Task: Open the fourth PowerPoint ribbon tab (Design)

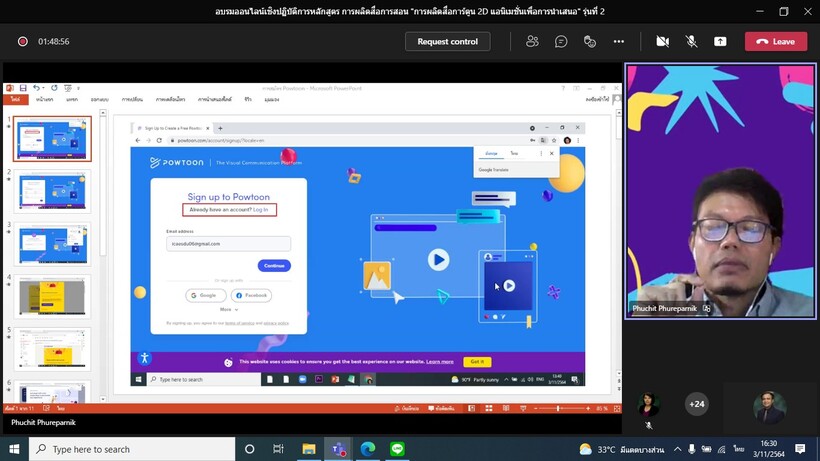Action: click(99, 99)
